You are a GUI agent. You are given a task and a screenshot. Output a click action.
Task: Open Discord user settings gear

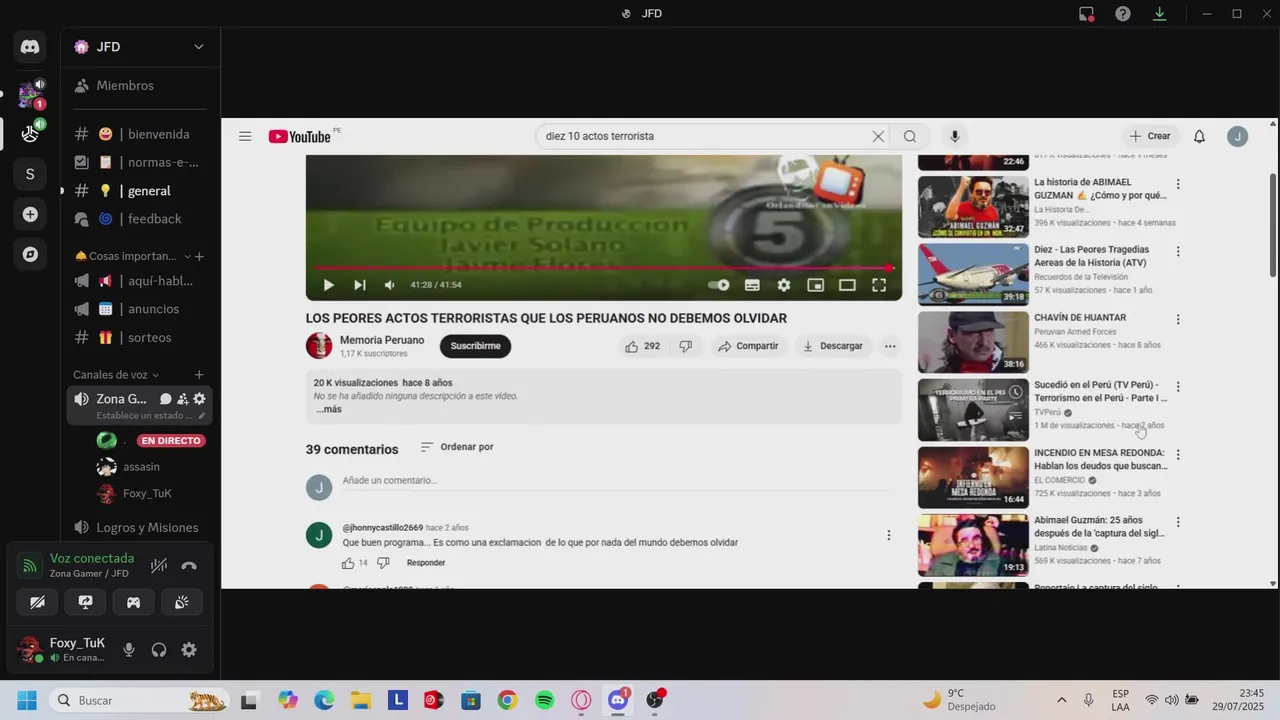coord(189,650)
